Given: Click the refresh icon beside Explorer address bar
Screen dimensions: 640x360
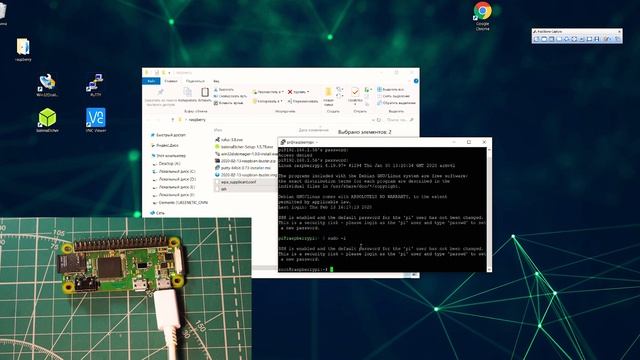Looking at the screenshot, I should click(x=378, y=120).
